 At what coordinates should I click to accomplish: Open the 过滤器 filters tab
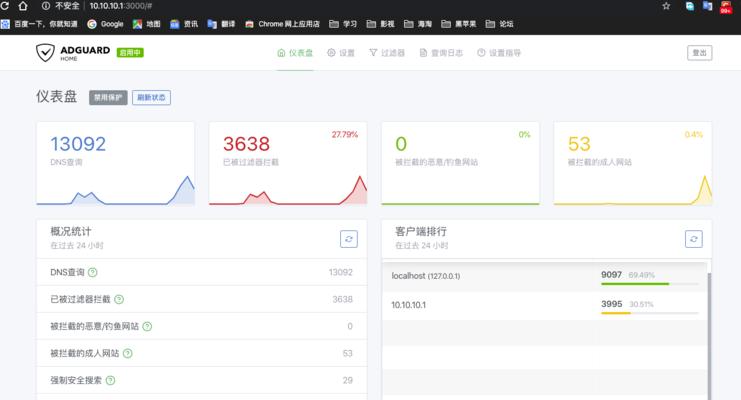pos(387,53)
